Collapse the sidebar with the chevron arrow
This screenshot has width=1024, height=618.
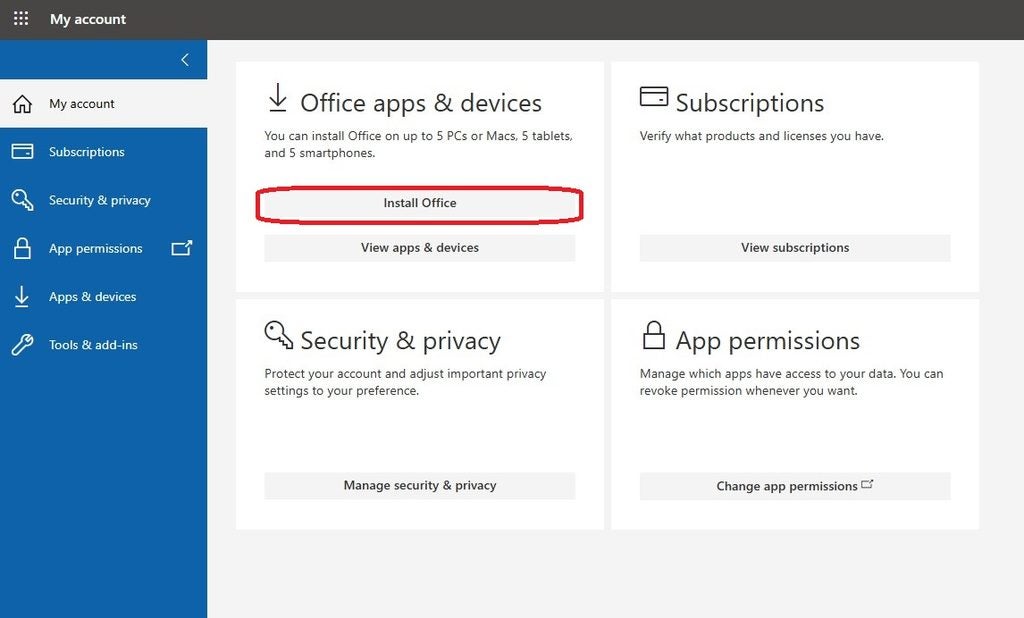tap(185, 60)
